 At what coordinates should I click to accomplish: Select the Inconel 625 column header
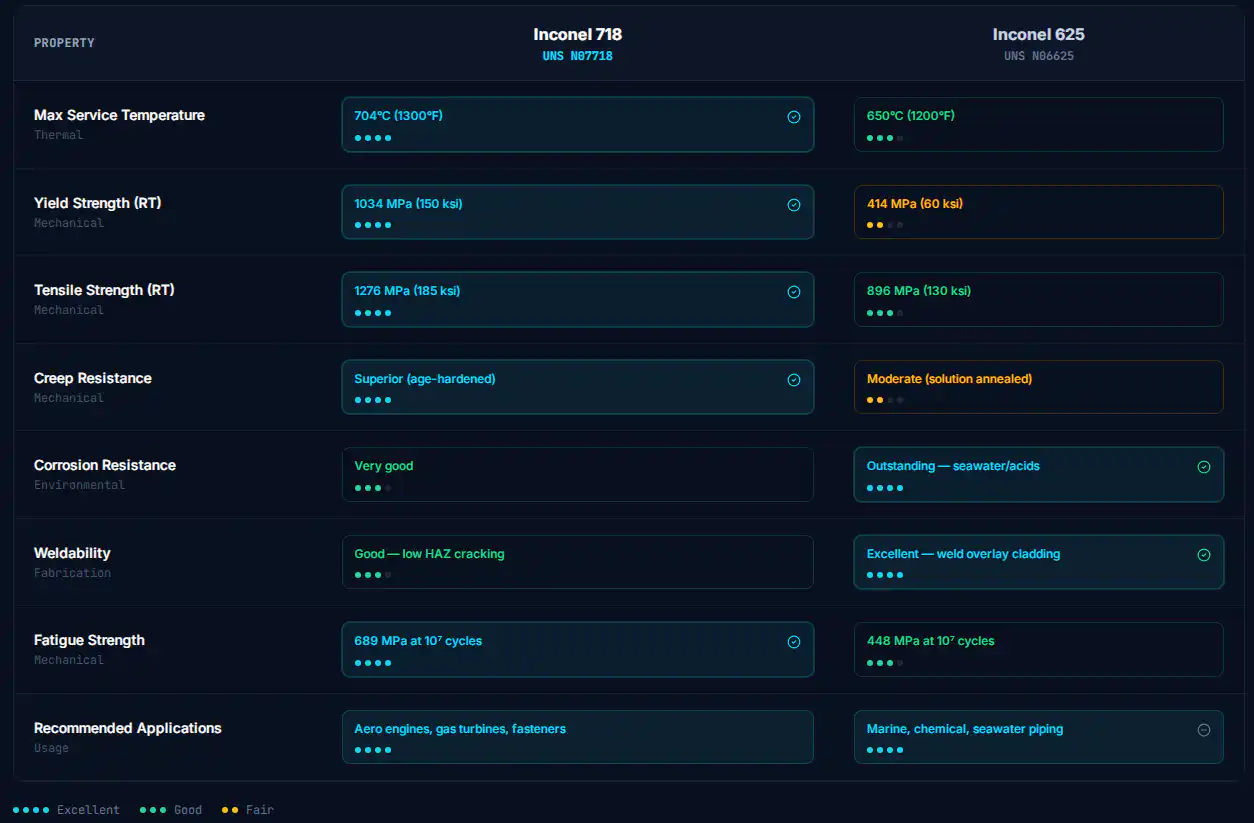click(x=1038, y=34)
